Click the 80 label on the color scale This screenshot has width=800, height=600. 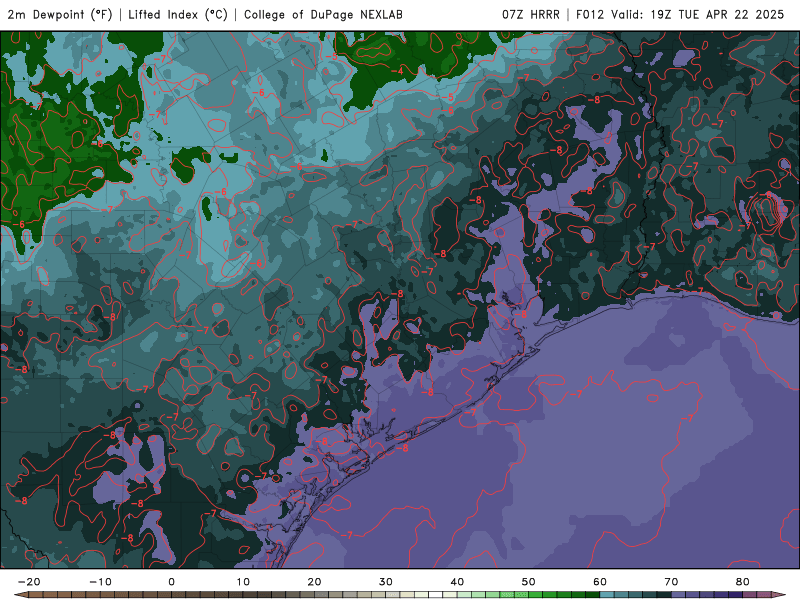pos(742,582)
